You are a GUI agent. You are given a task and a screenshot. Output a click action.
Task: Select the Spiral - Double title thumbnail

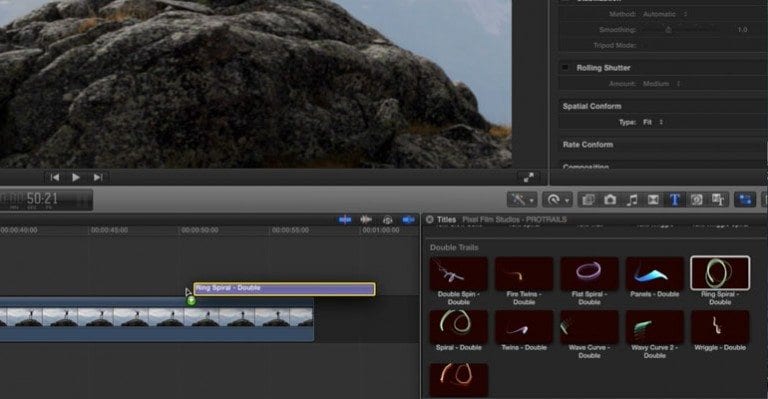458,327
